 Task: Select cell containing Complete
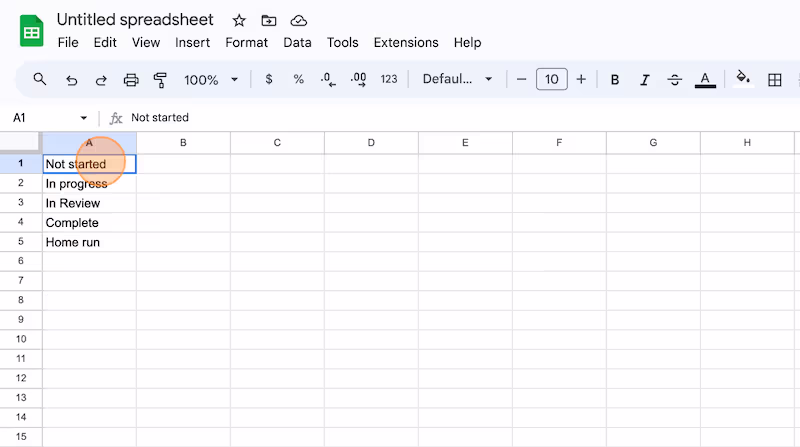click(x=89, y=222)
